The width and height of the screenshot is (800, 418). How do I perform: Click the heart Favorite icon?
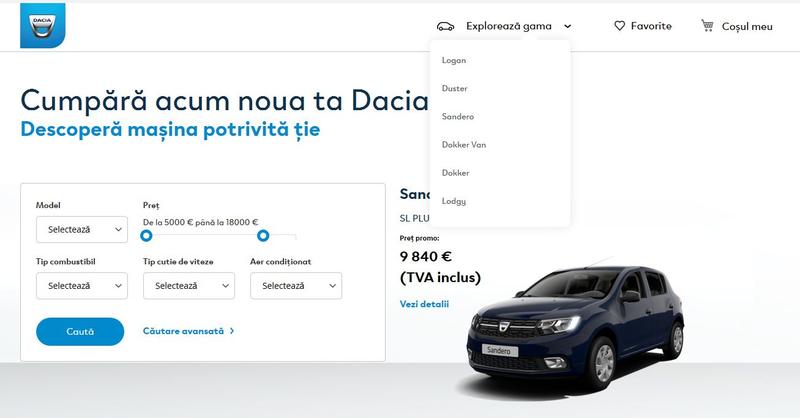coord(619,26)
